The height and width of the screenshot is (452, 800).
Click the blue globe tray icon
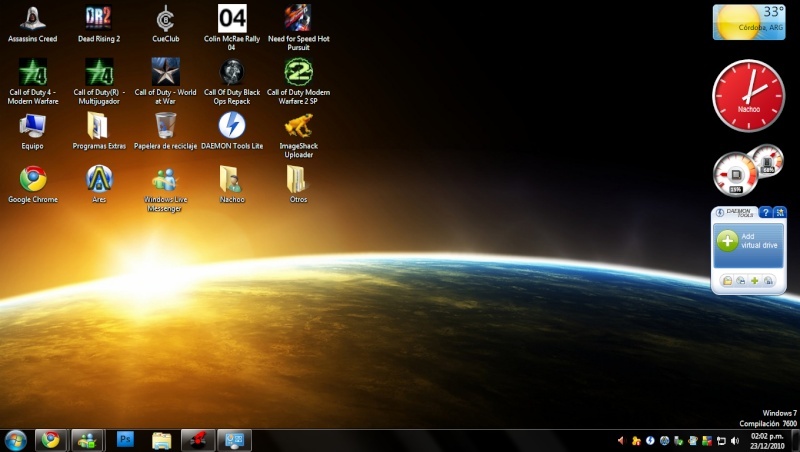(664, 440)
